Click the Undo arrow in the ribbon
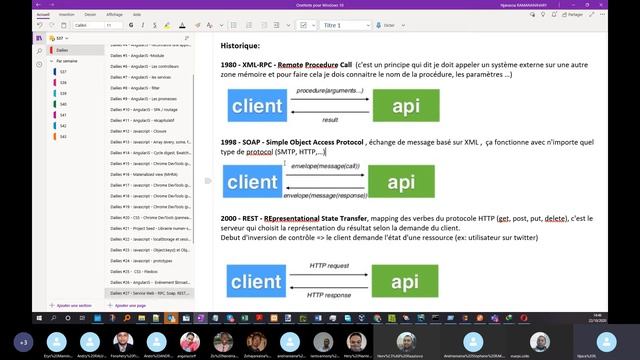Viewport: 640px width, 360px height. [x=40, y=25]
